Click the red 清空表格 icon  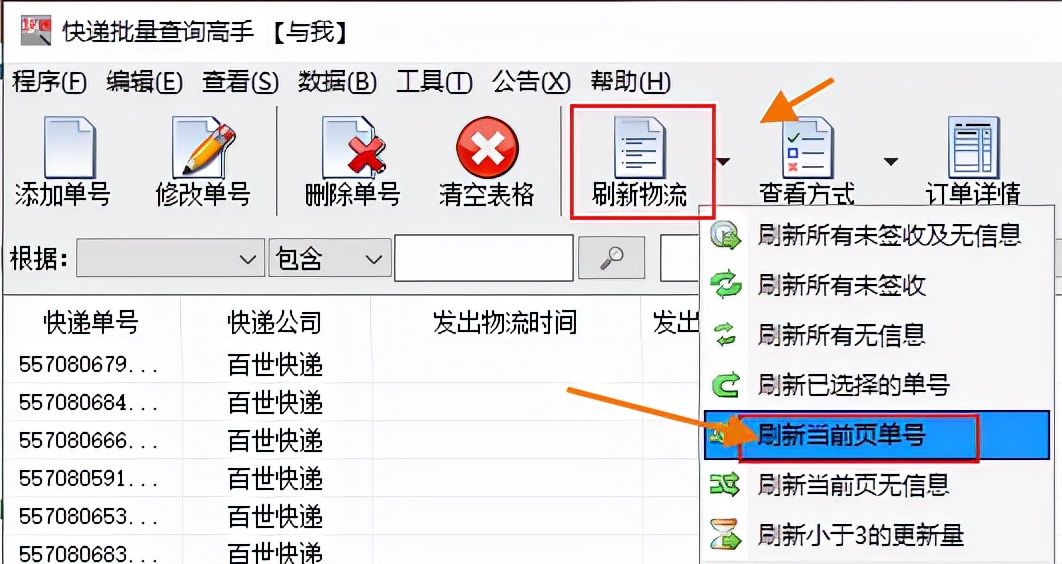coord(487,148)
